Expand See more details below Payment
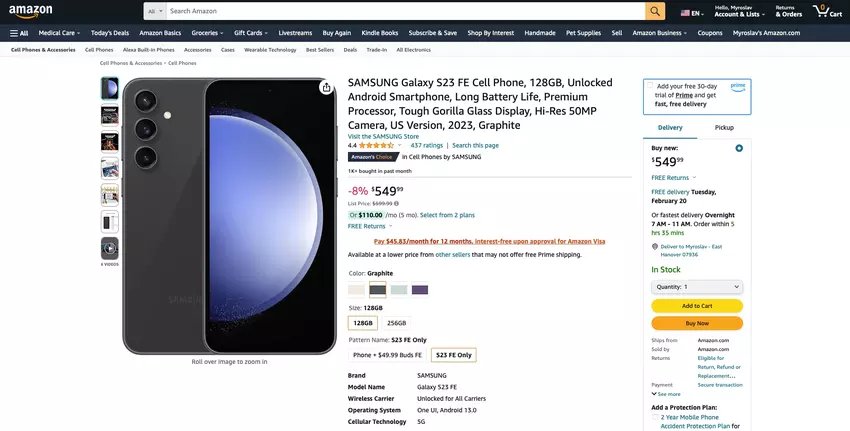The height and width of the screenshot is (431, 850). (x=667, y=394)
